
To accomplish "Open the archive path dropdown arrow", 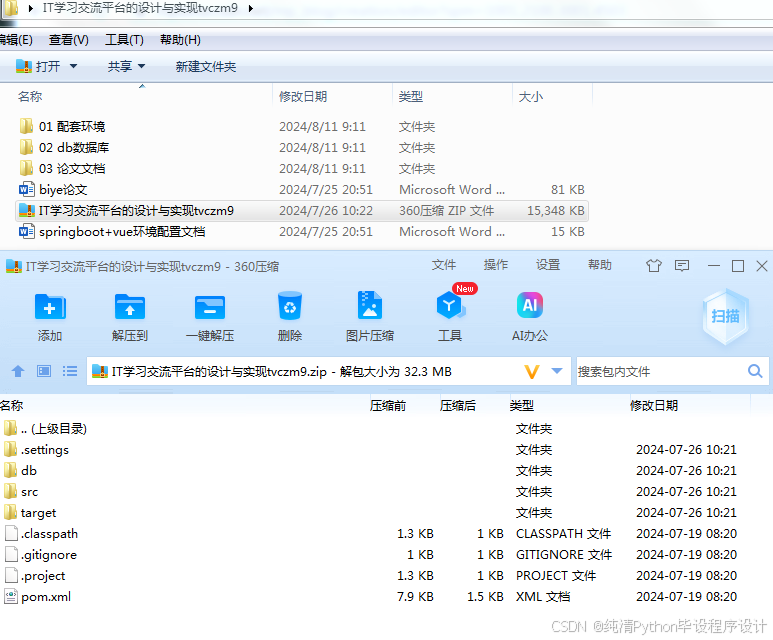I will [x=557, y=371].
